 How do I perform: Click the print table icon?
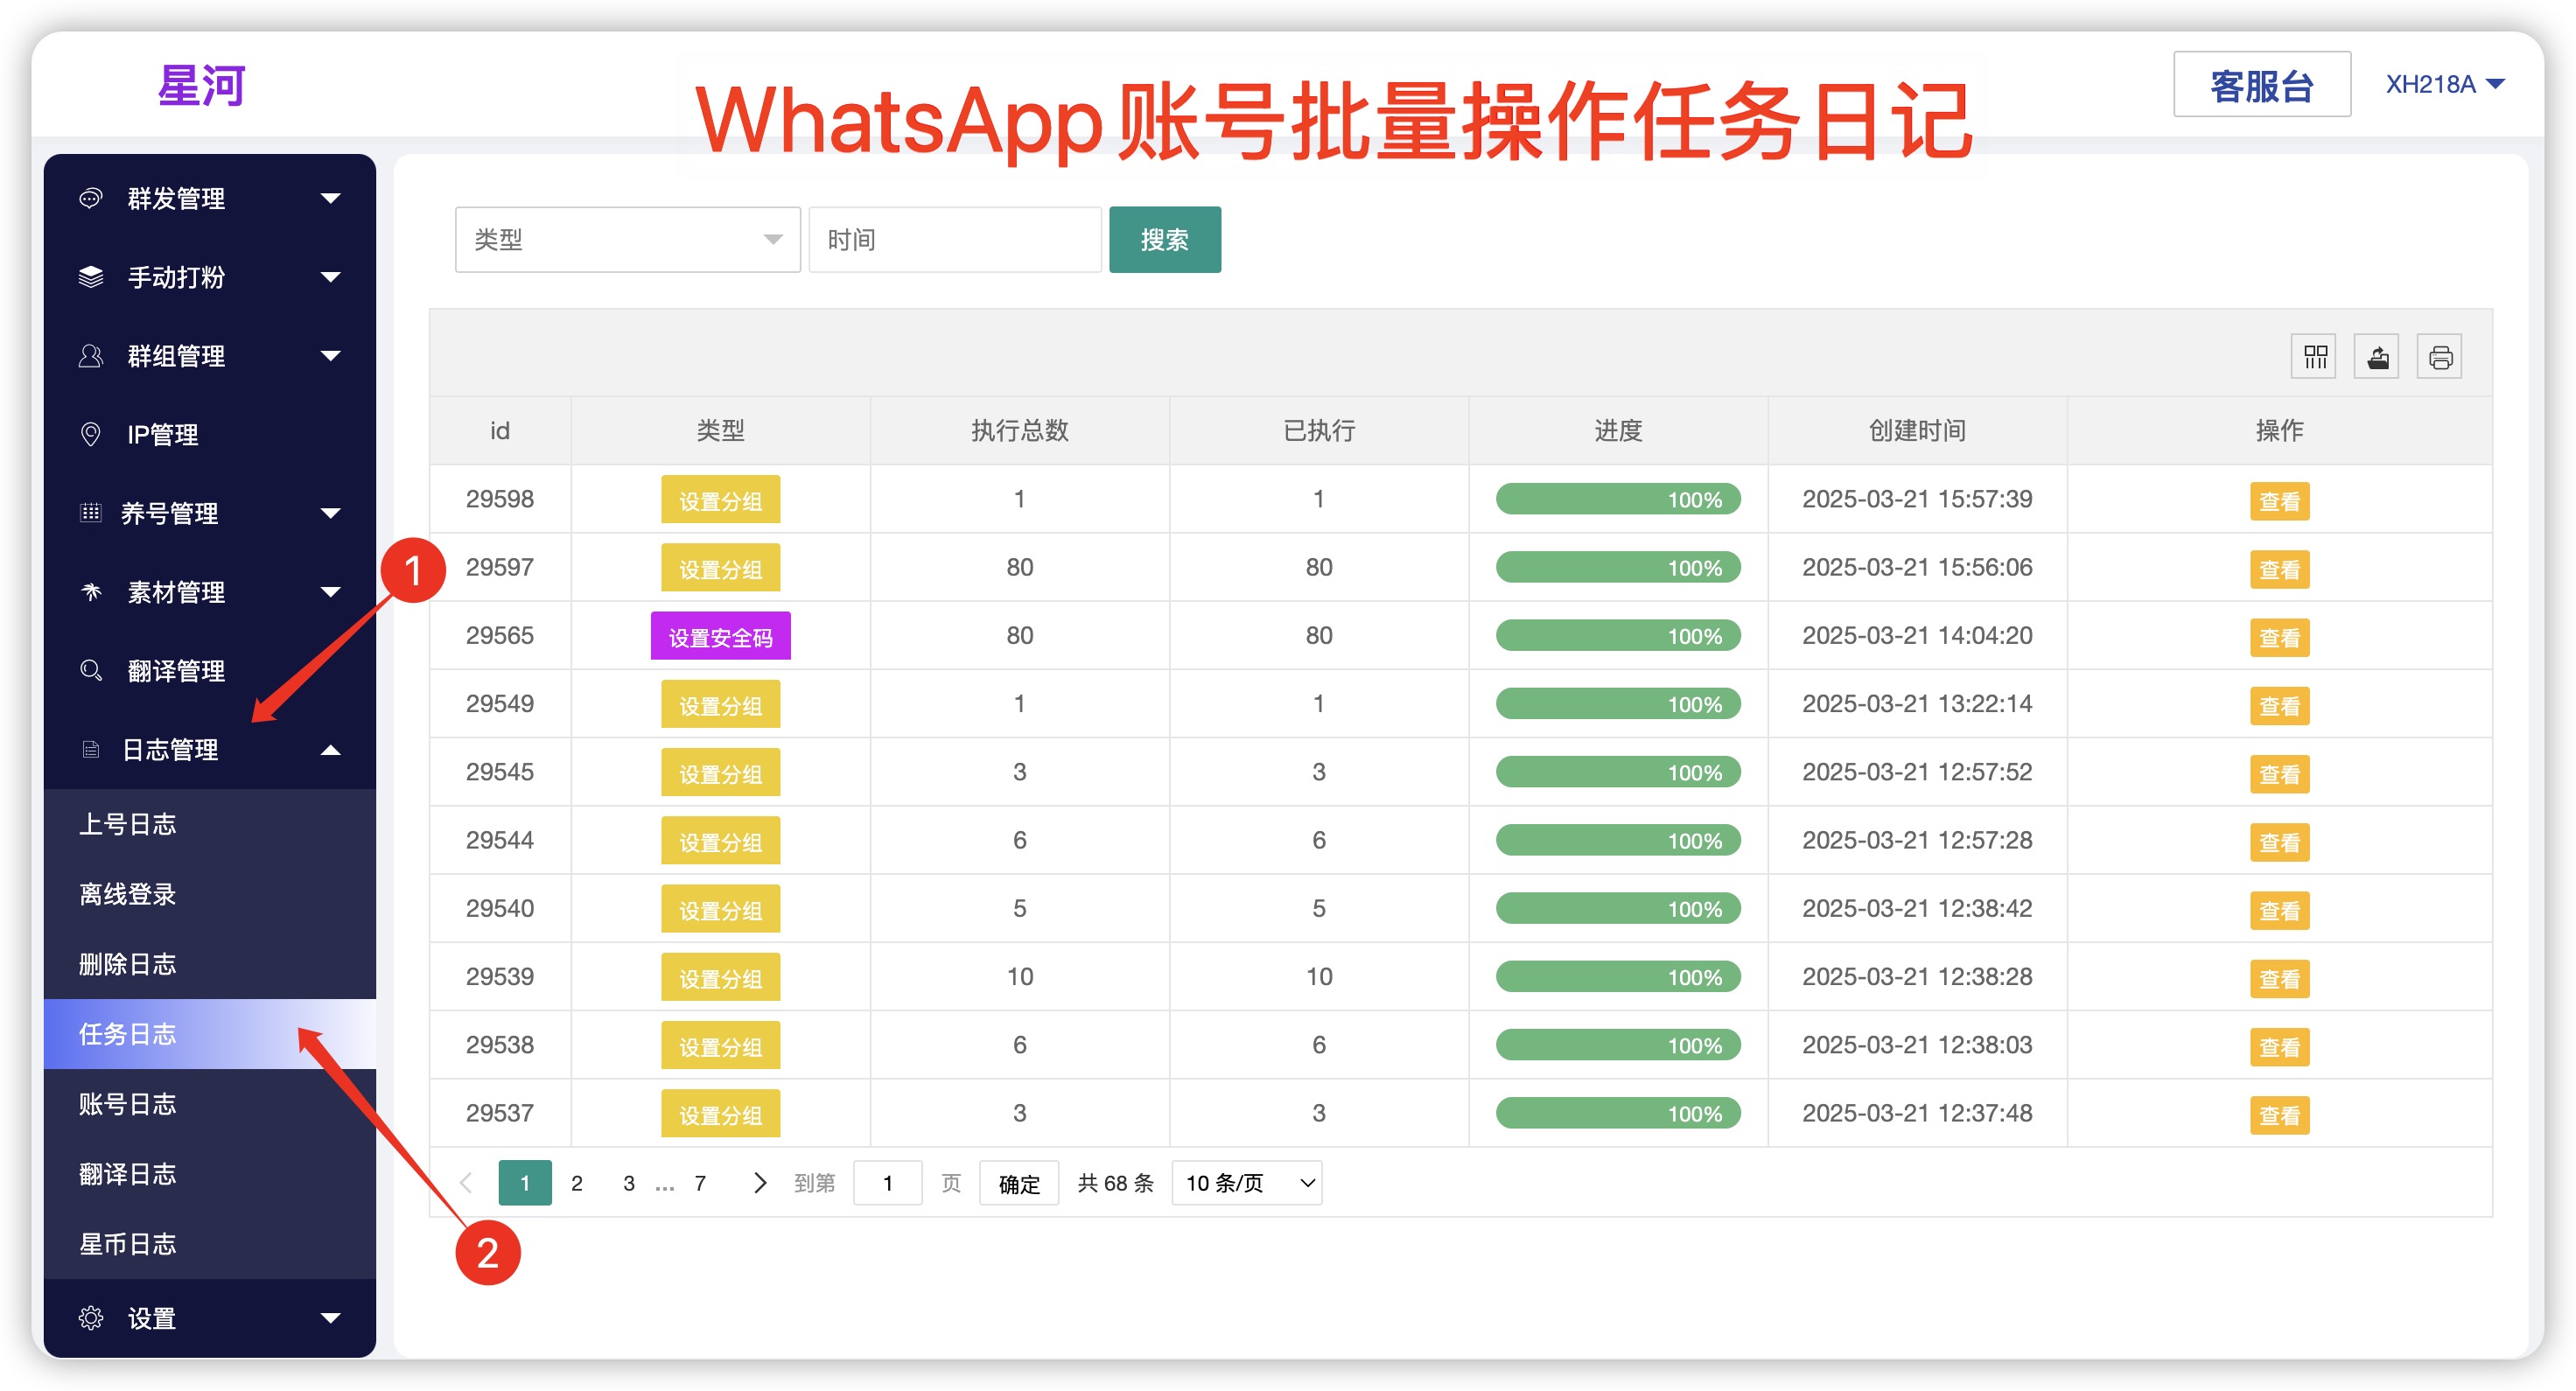point(2440,357)
